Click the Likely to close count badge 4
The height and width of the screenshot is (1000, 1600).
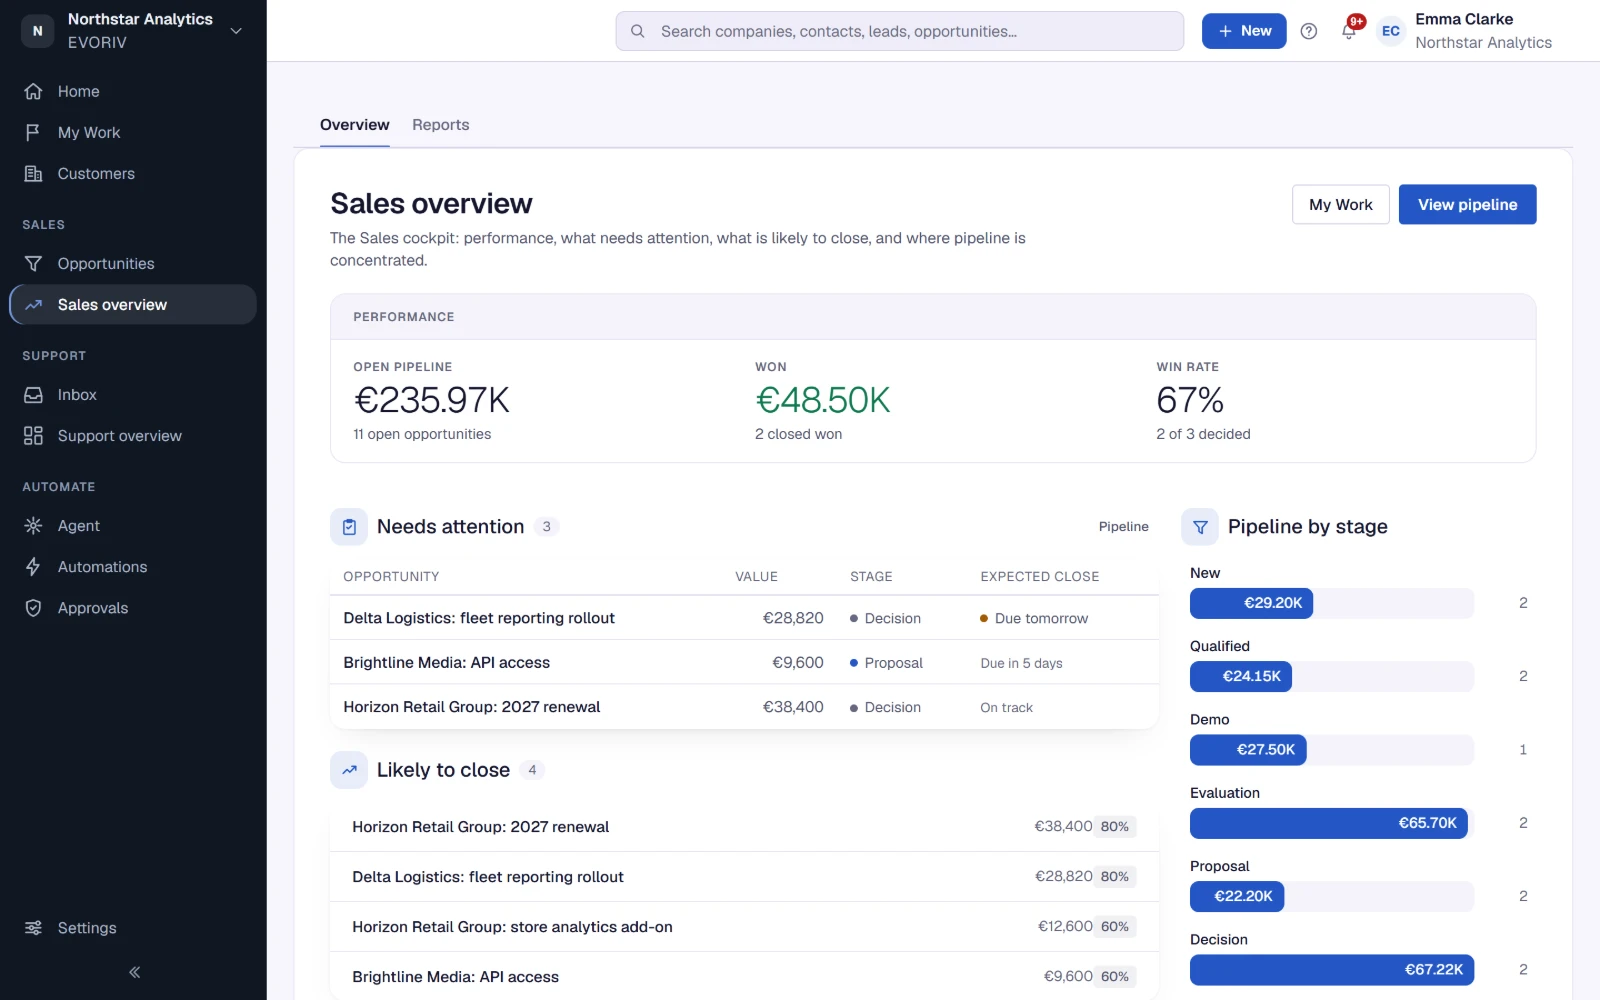point(532,769)
